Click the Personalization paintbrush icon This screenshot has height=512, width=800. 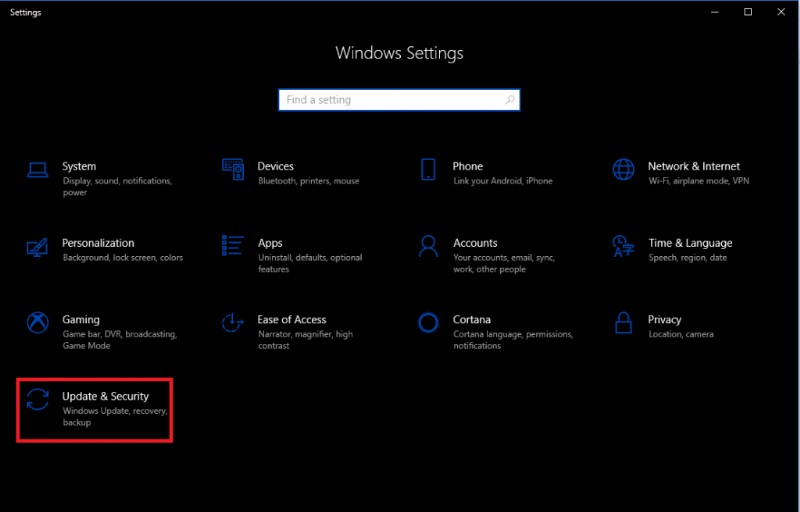[37, 247]
